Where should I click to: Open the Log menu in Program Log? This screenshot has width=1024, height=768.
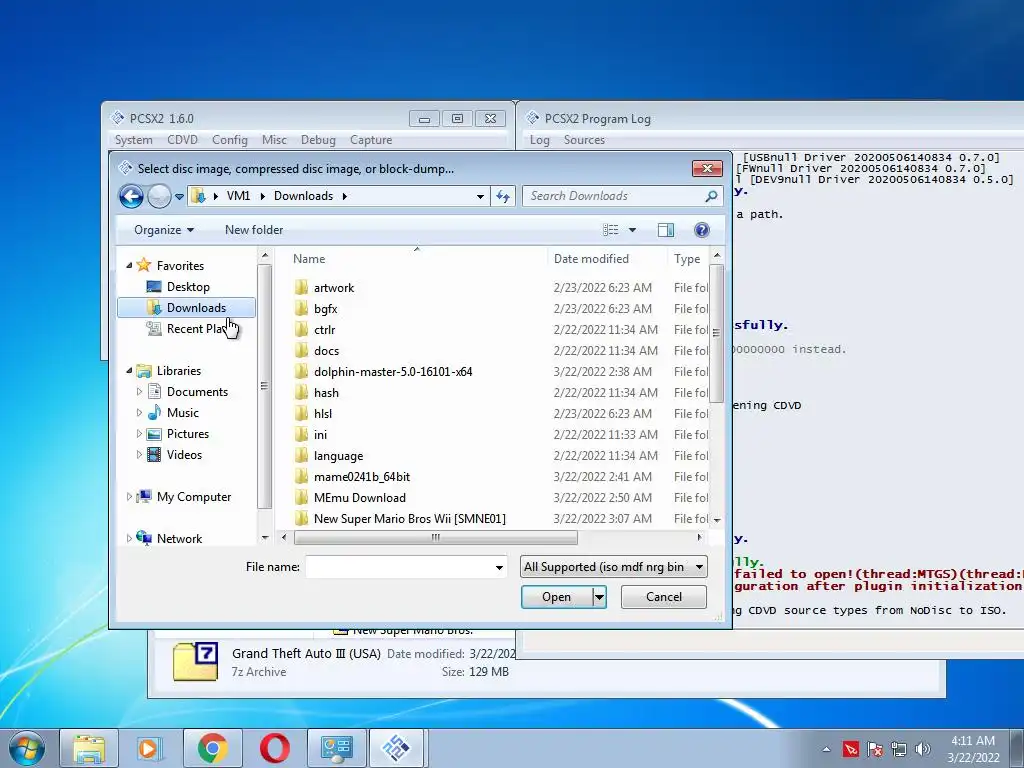pyautogui.click(x=539, y=140)
